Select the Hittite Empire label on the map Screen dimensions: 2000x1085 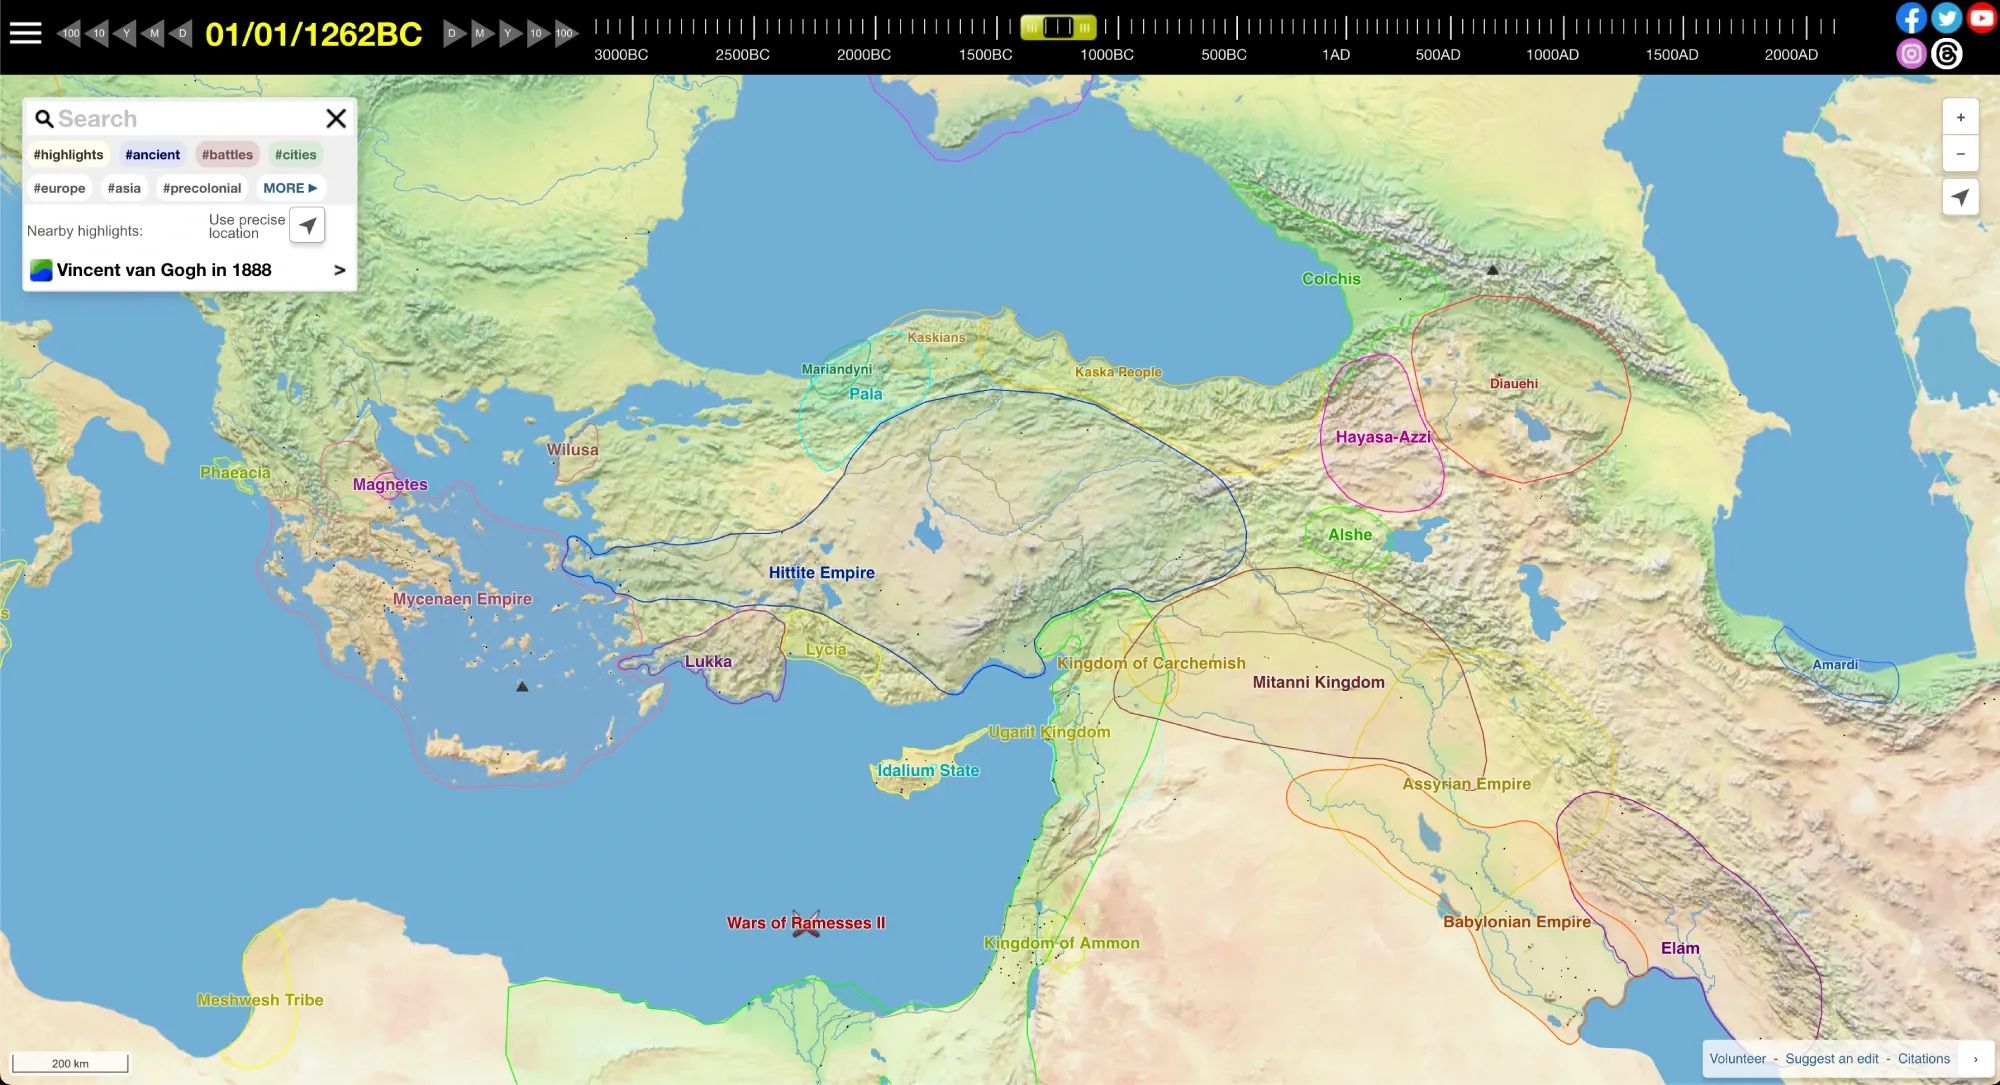coord(821,573)
